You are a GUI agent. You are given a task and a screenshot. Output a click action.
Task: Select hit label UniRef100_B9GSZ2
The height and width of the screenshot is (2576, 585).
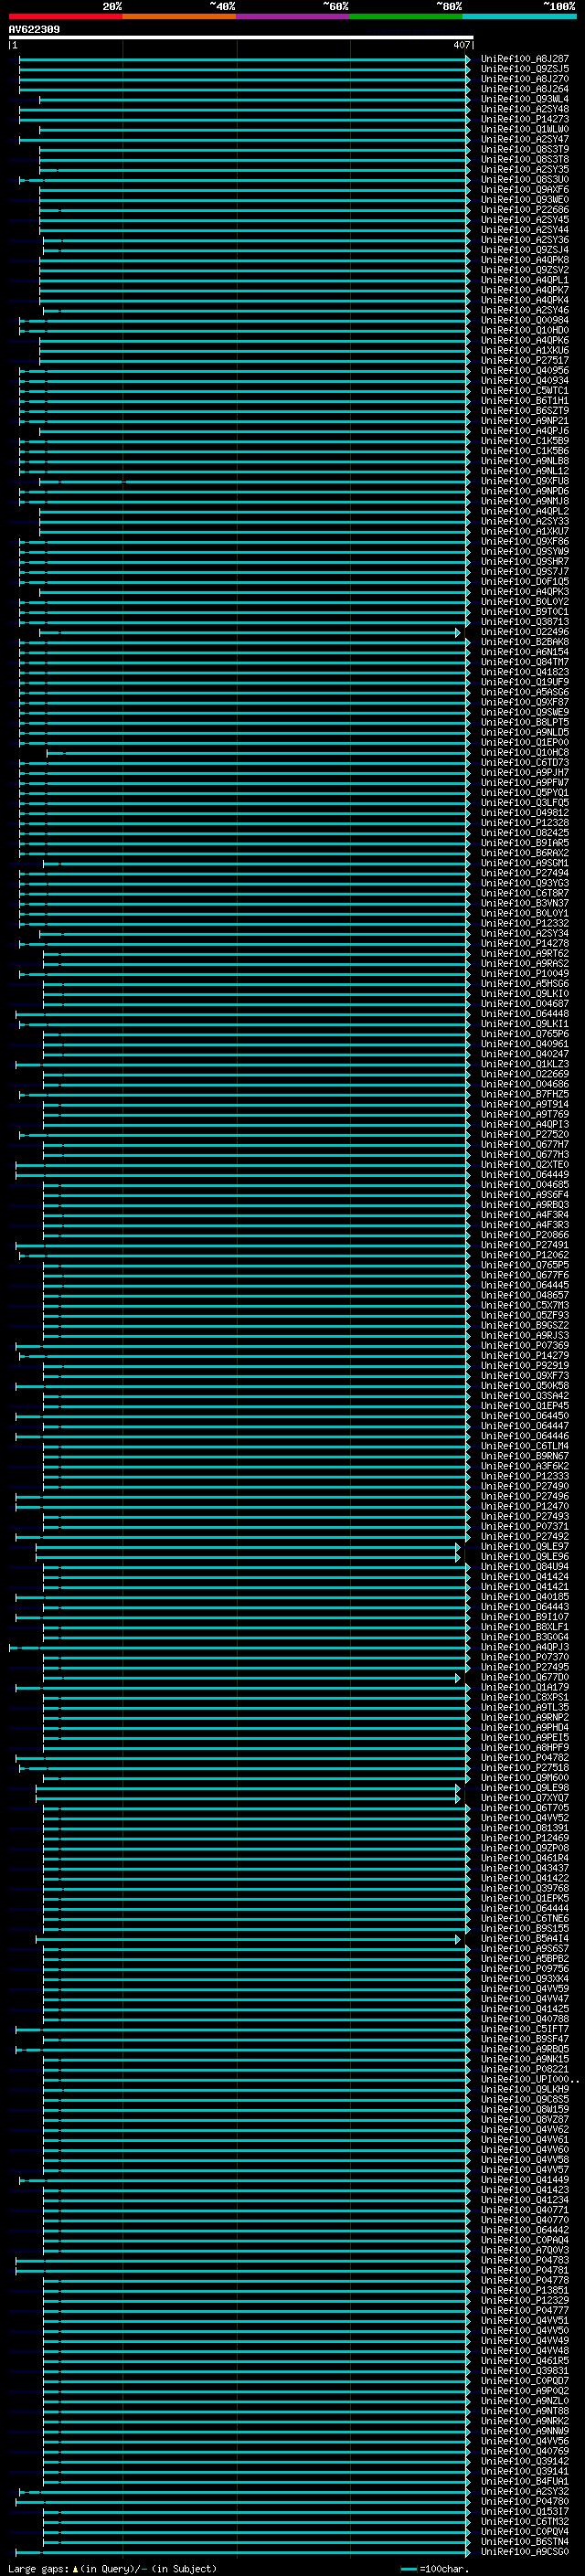pos(525,1326)
